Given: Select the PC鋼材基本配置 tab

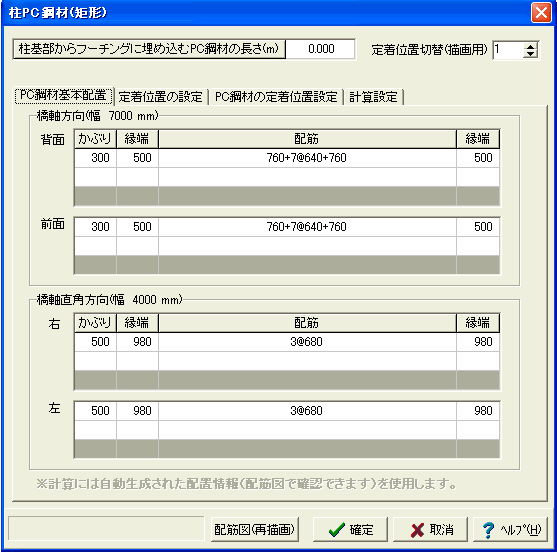Looking at the screenshot, I should [64, 96].
